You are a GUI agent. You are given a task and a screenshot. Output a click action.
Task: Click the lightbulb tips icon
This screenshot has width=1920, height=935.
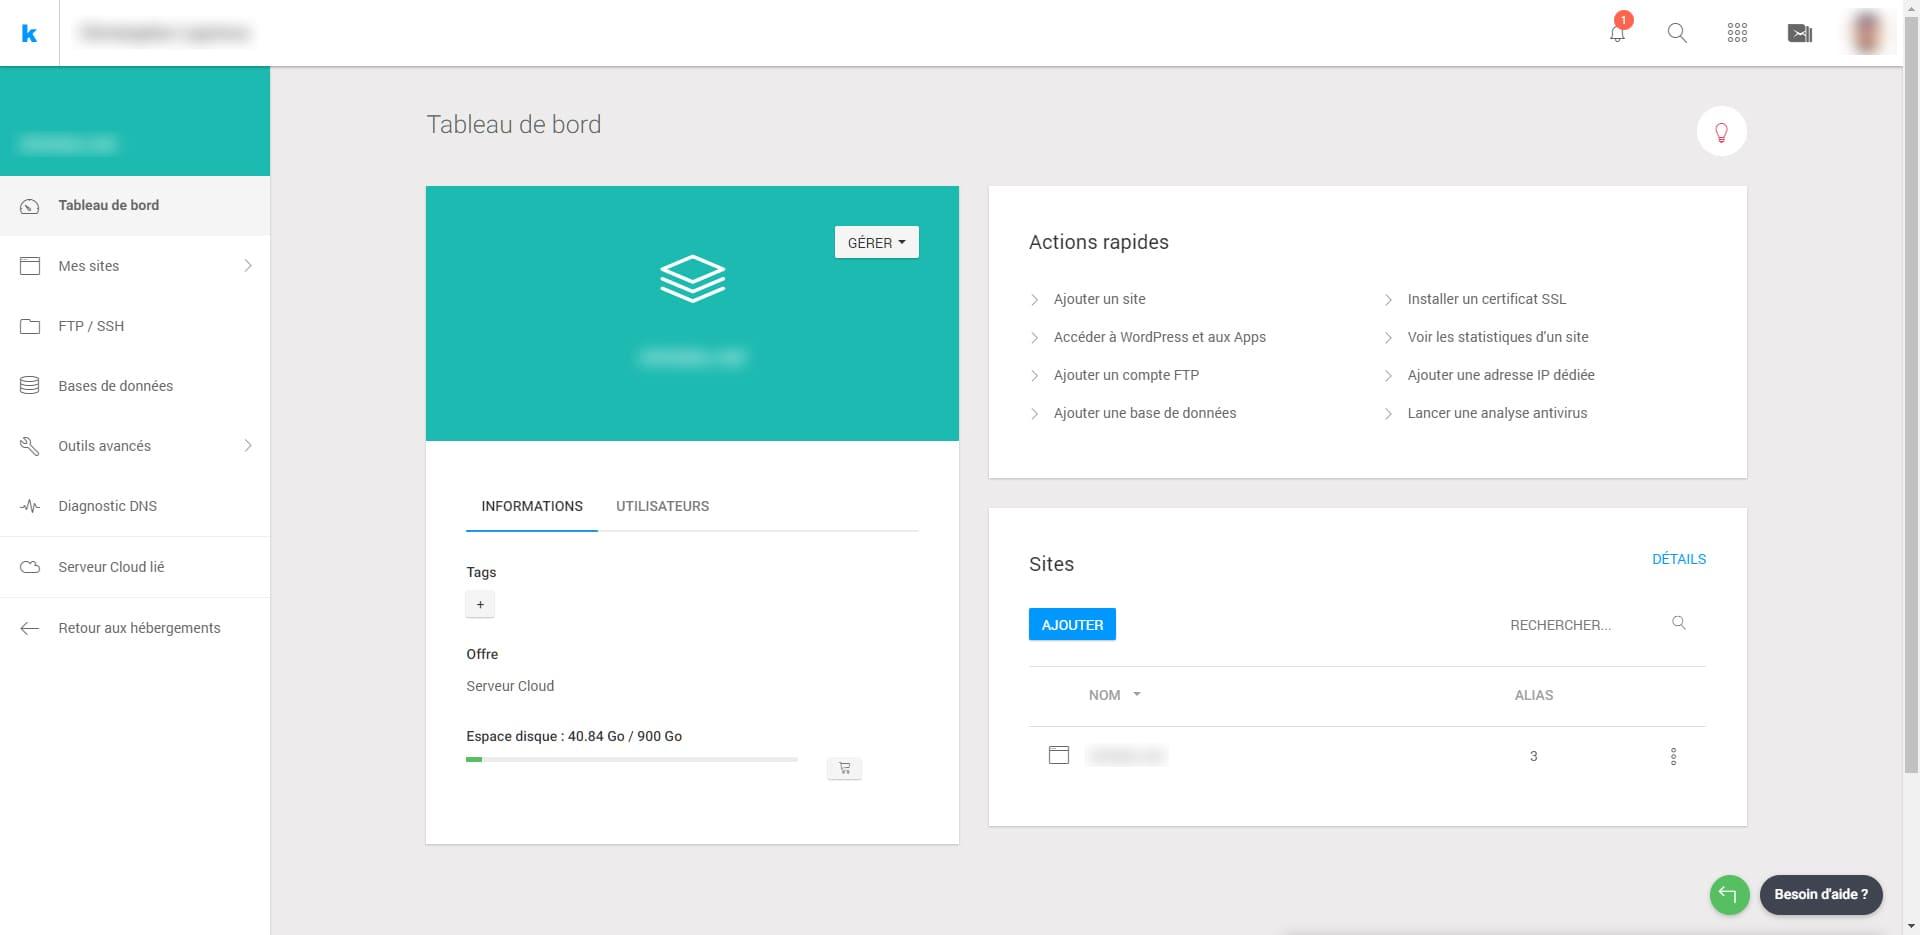coord(1721,132)
